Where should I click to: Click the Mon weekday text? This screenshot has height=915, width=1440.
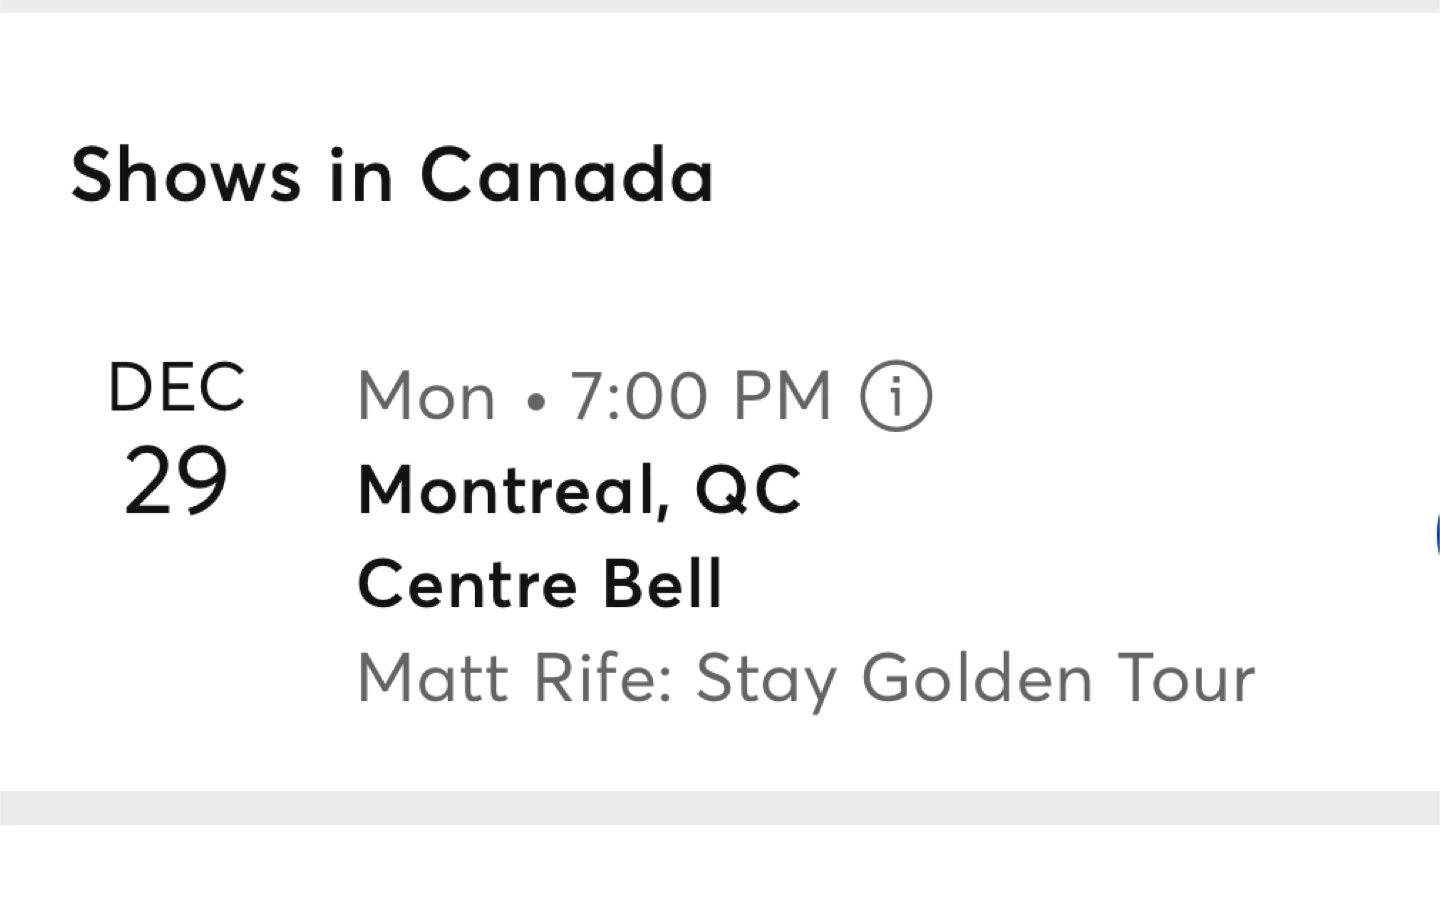[427, 396]
